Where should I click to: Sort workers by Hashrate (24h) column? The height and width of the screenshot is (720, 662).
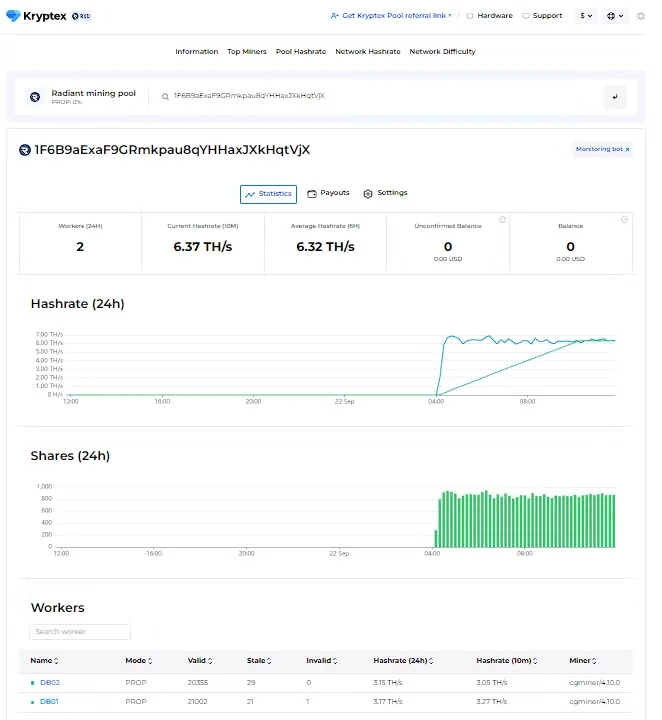403,661
